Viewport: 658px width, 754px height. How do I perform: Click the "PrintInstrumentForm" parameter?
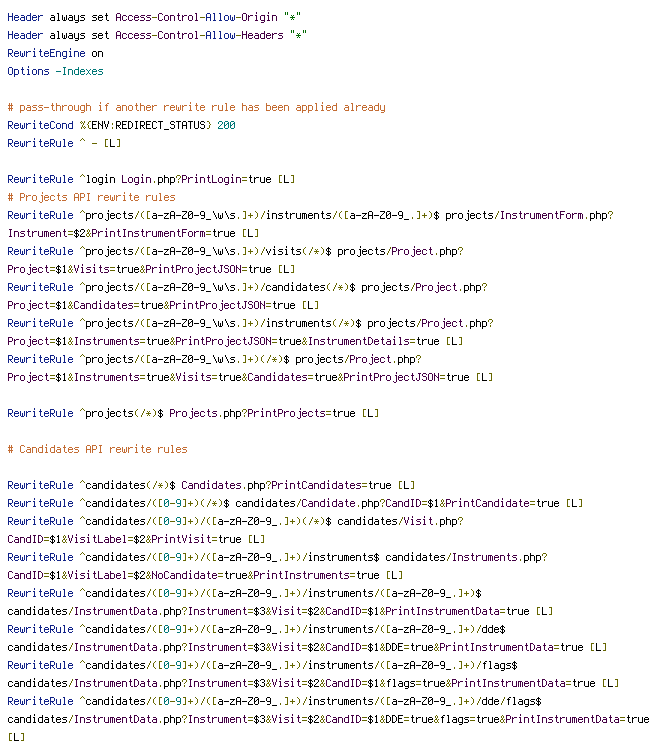[149, 233]
